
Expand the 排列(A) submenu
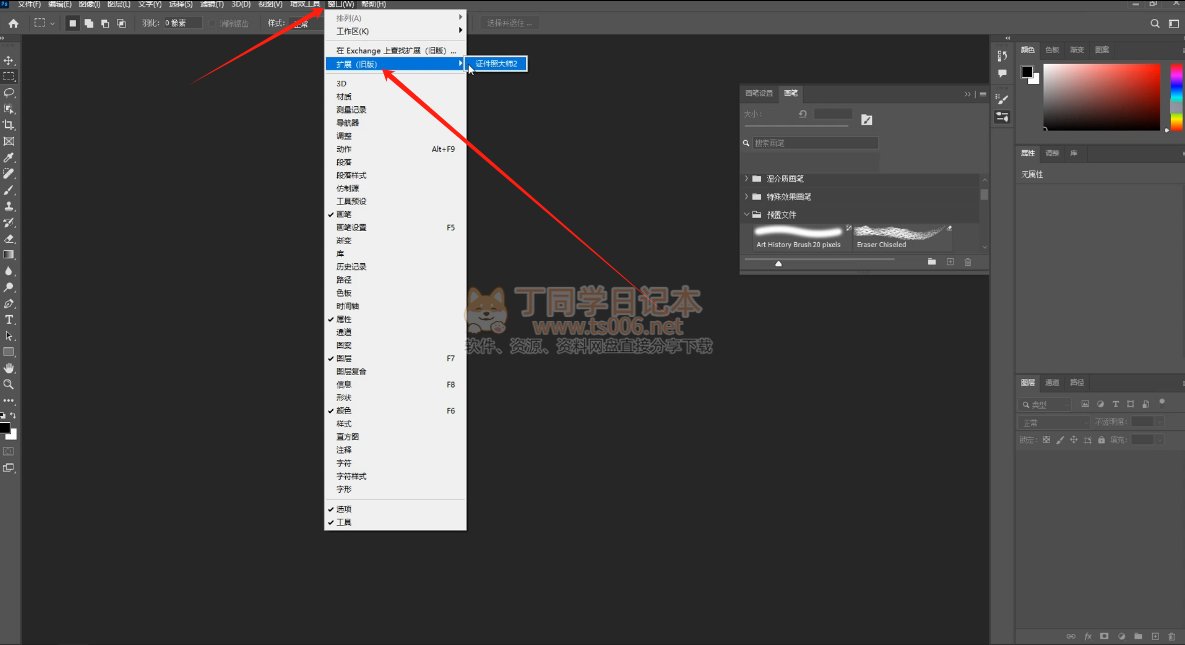point(395,17)
